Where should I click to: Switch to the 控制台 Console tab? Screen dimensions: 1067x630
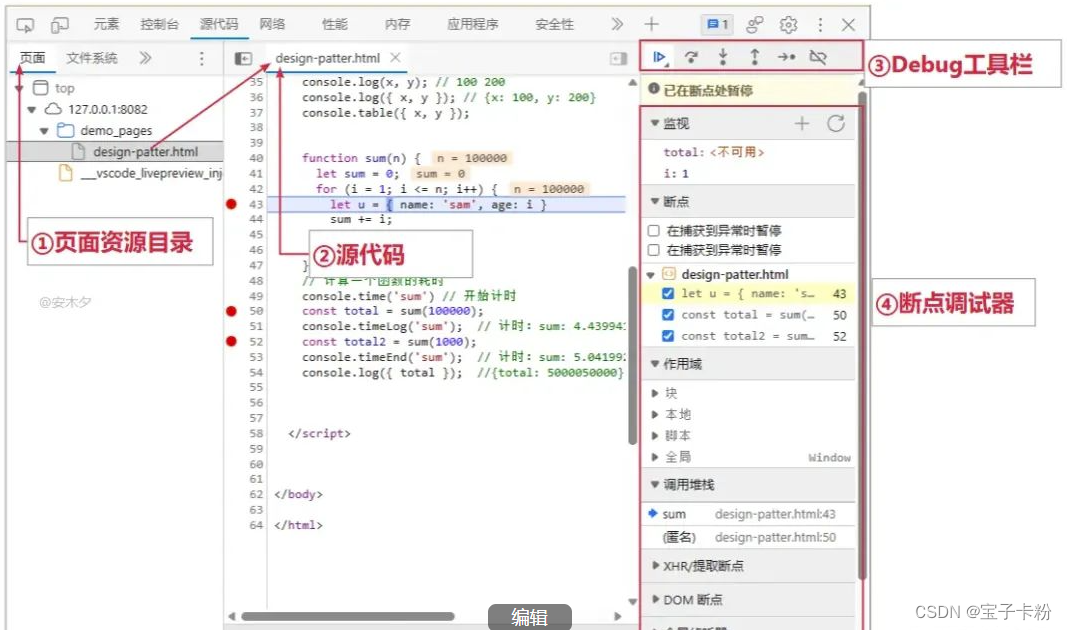(159, 24)
